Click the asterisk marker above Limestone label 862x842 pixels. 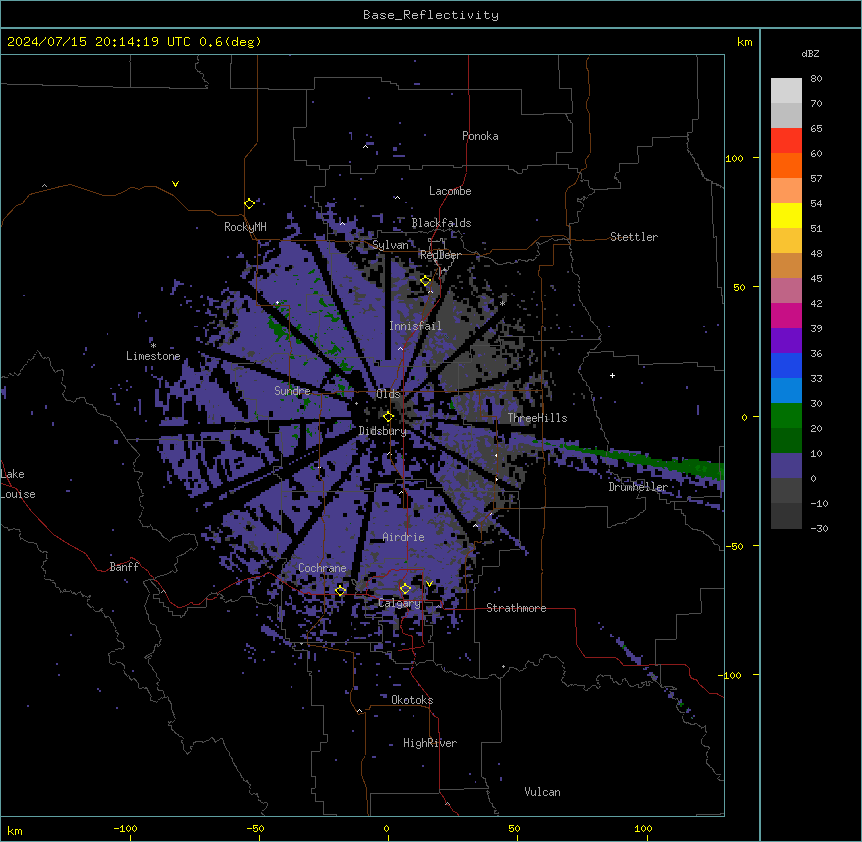coord(153,346)
